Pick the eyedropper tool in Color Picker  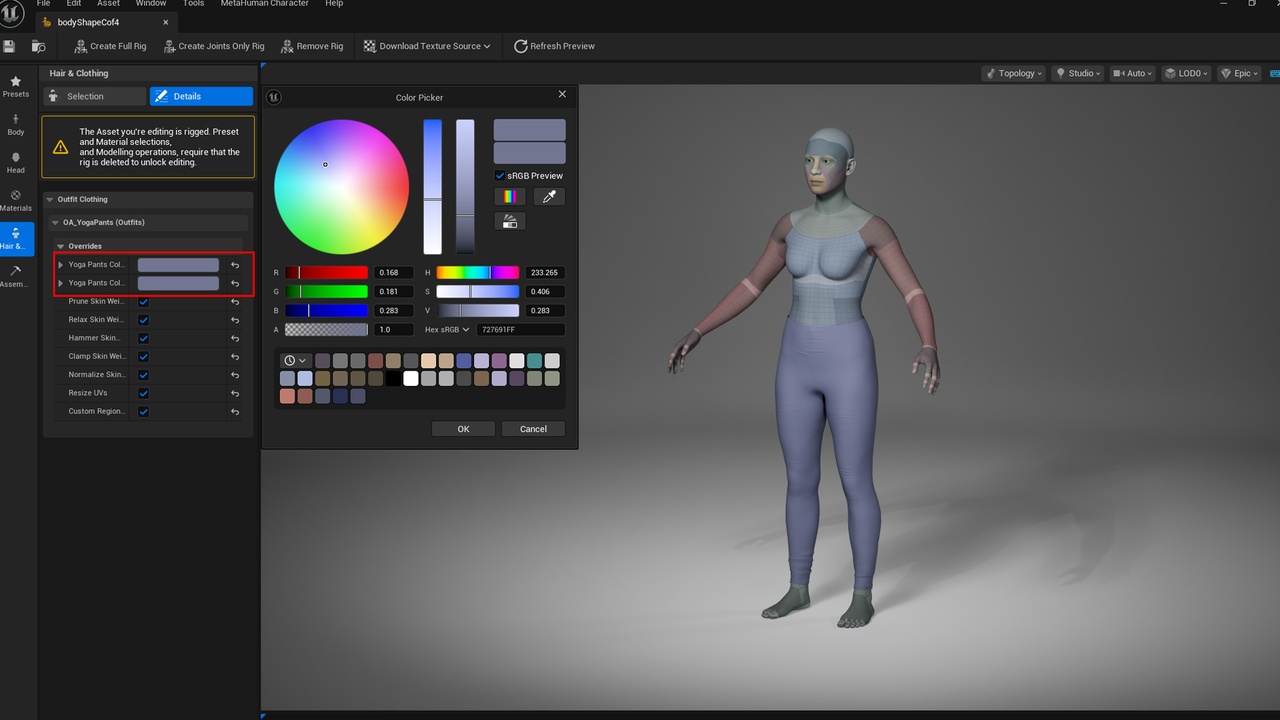[x=549, y=197]
